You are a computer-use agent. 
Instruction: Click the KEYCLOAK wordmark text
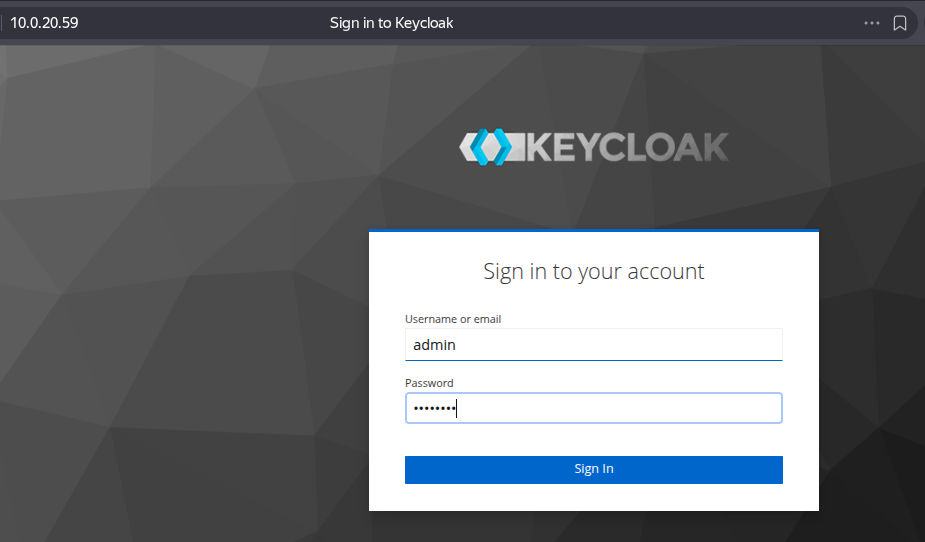pos(625,148)
